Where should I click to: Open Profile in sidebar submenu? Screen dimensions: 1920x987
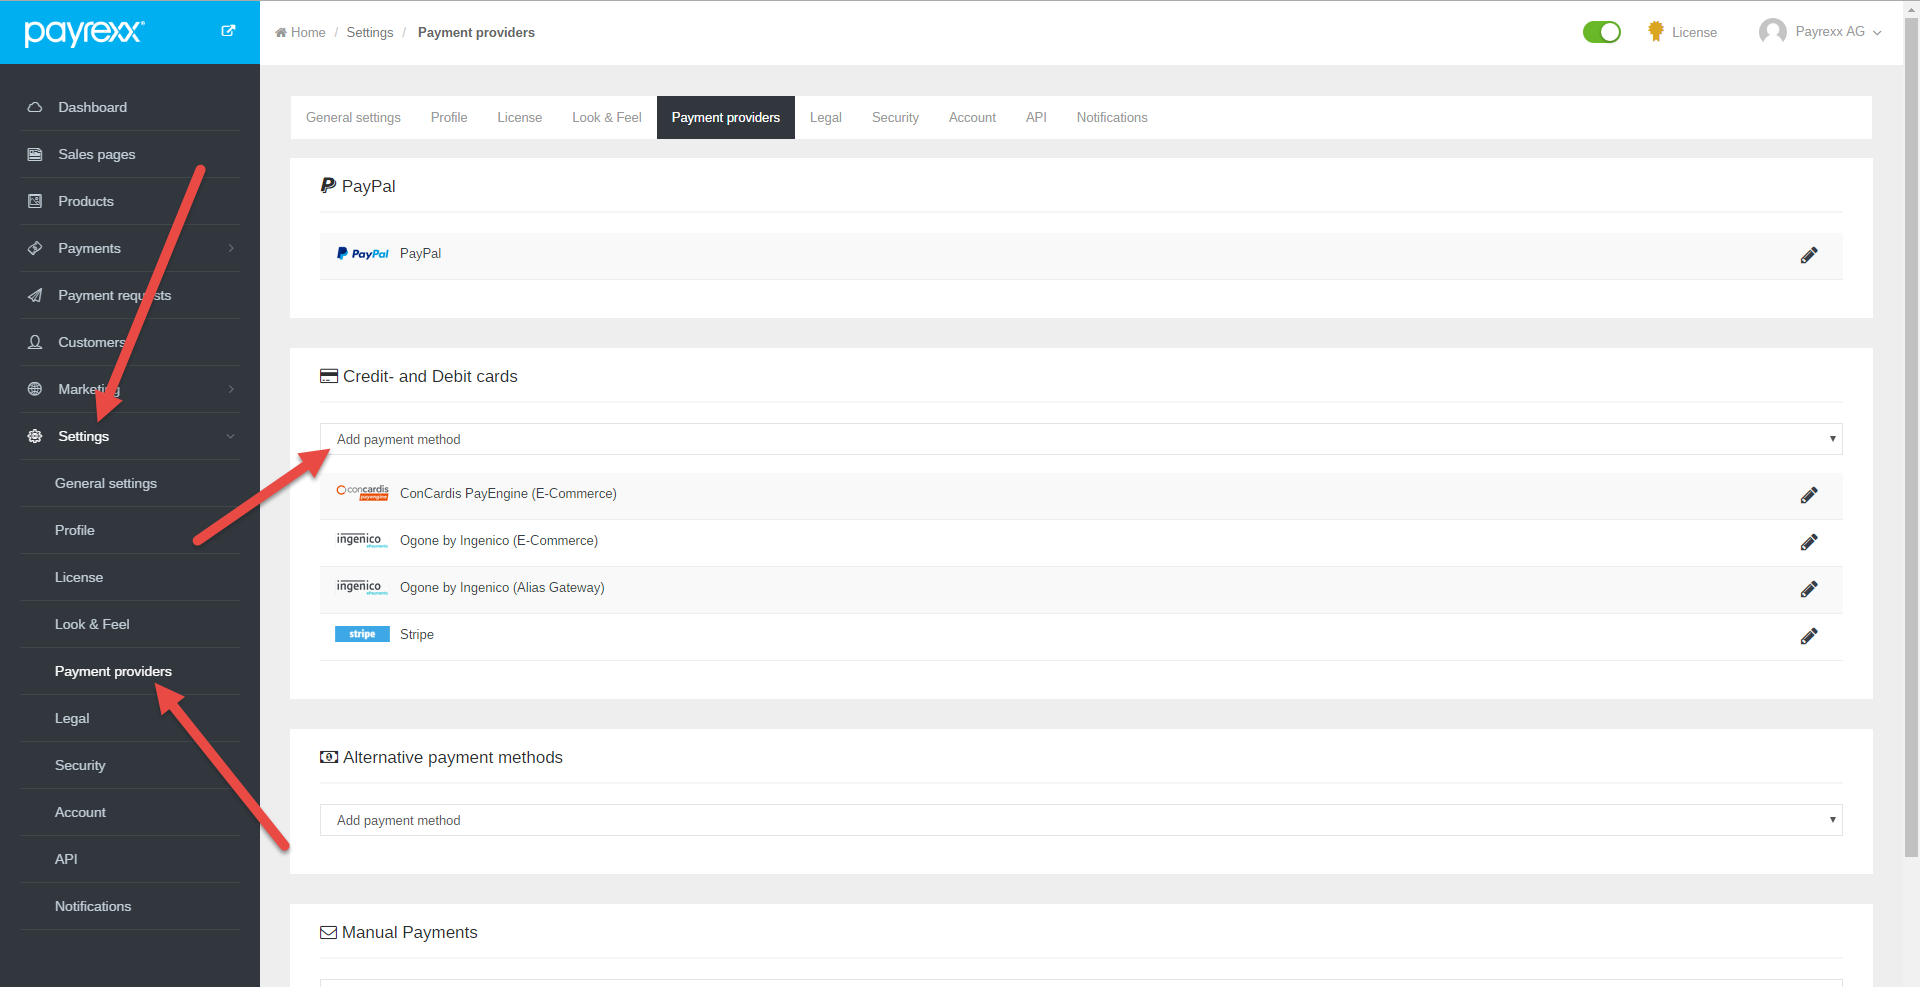[x=75, y=530]
